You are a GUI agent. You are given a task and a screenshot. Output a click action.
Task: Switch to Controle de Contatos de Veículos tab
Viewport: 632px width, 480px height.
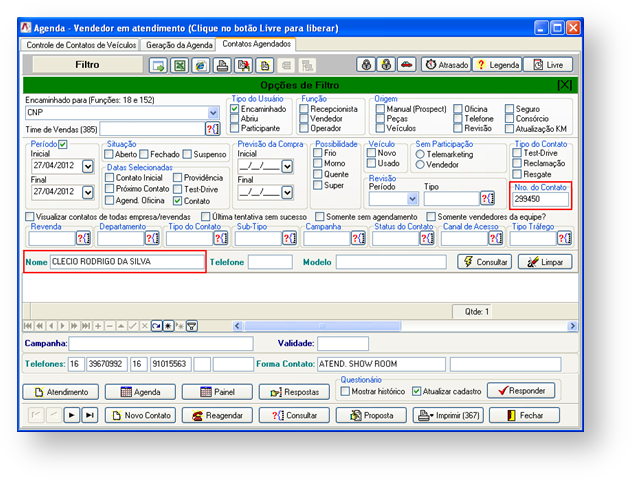tap(81, 45)
